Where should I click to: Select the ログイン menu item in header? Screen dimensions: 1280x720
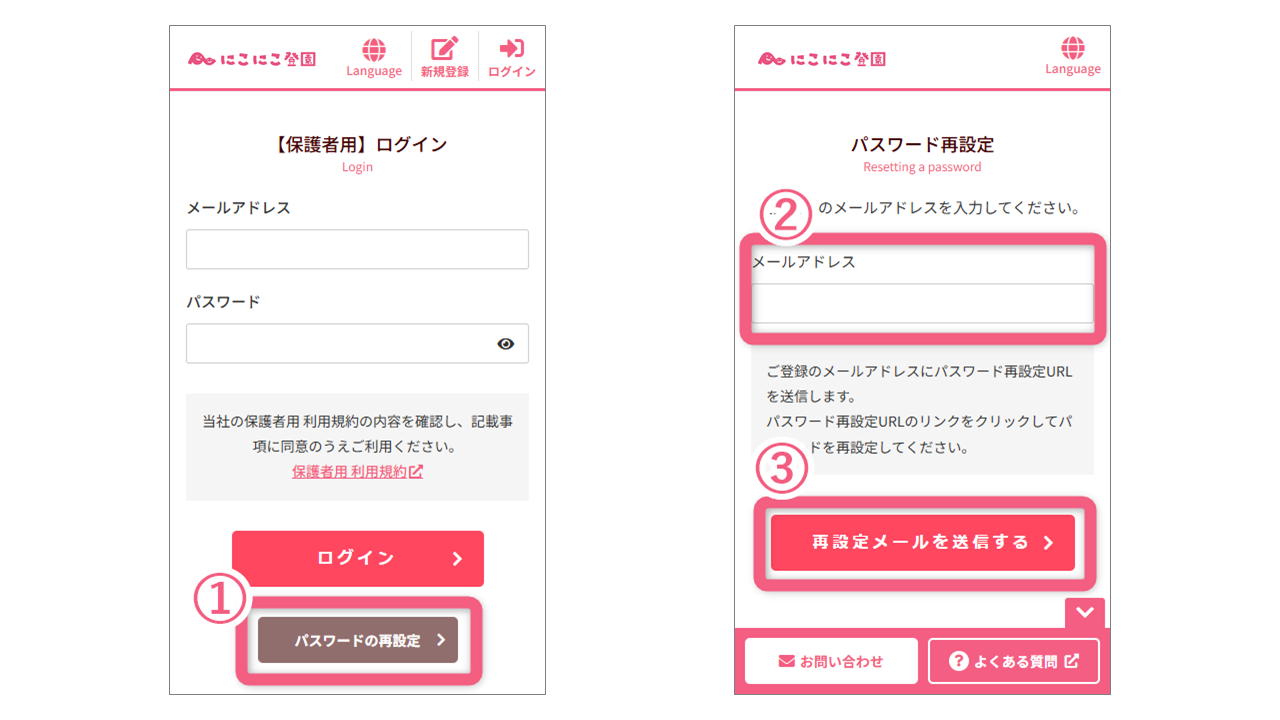(x=511, y=55)
